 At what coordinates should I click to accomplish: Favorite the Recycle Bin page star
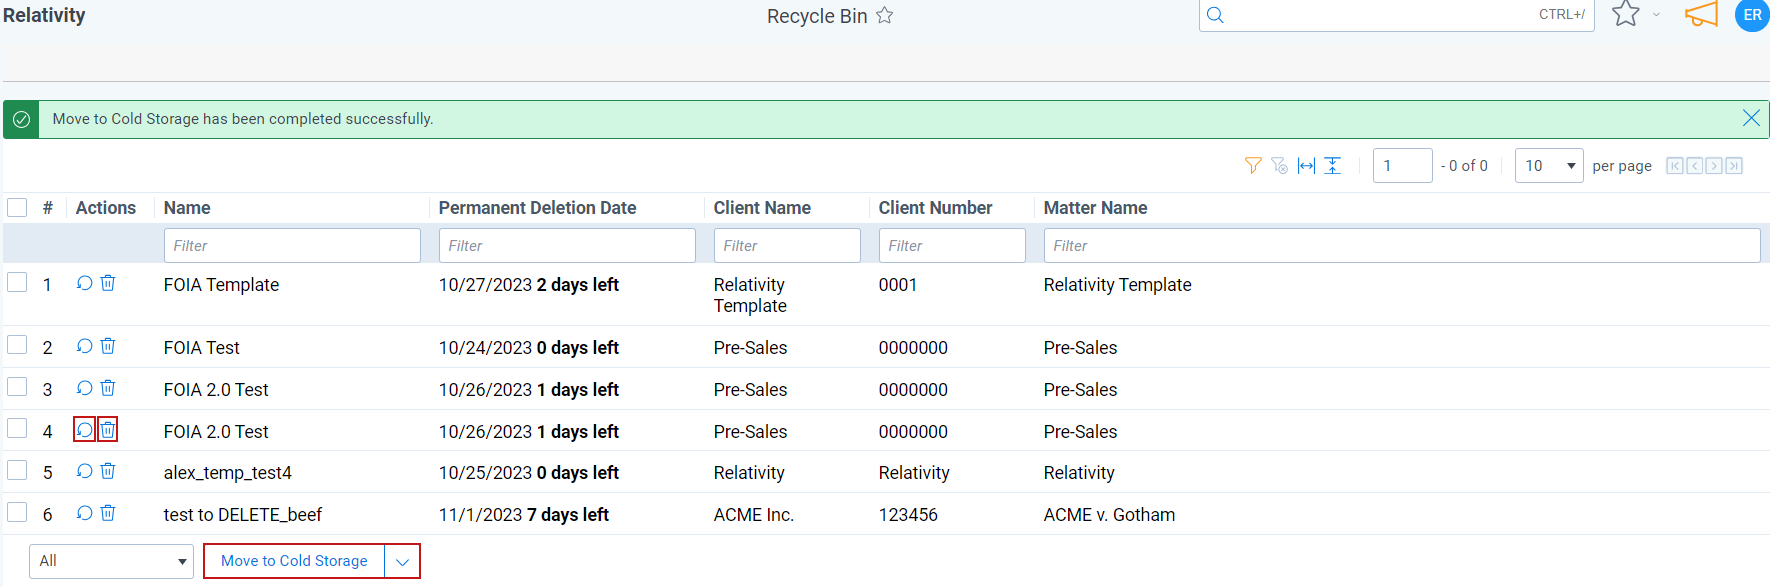tap(884, 15)
